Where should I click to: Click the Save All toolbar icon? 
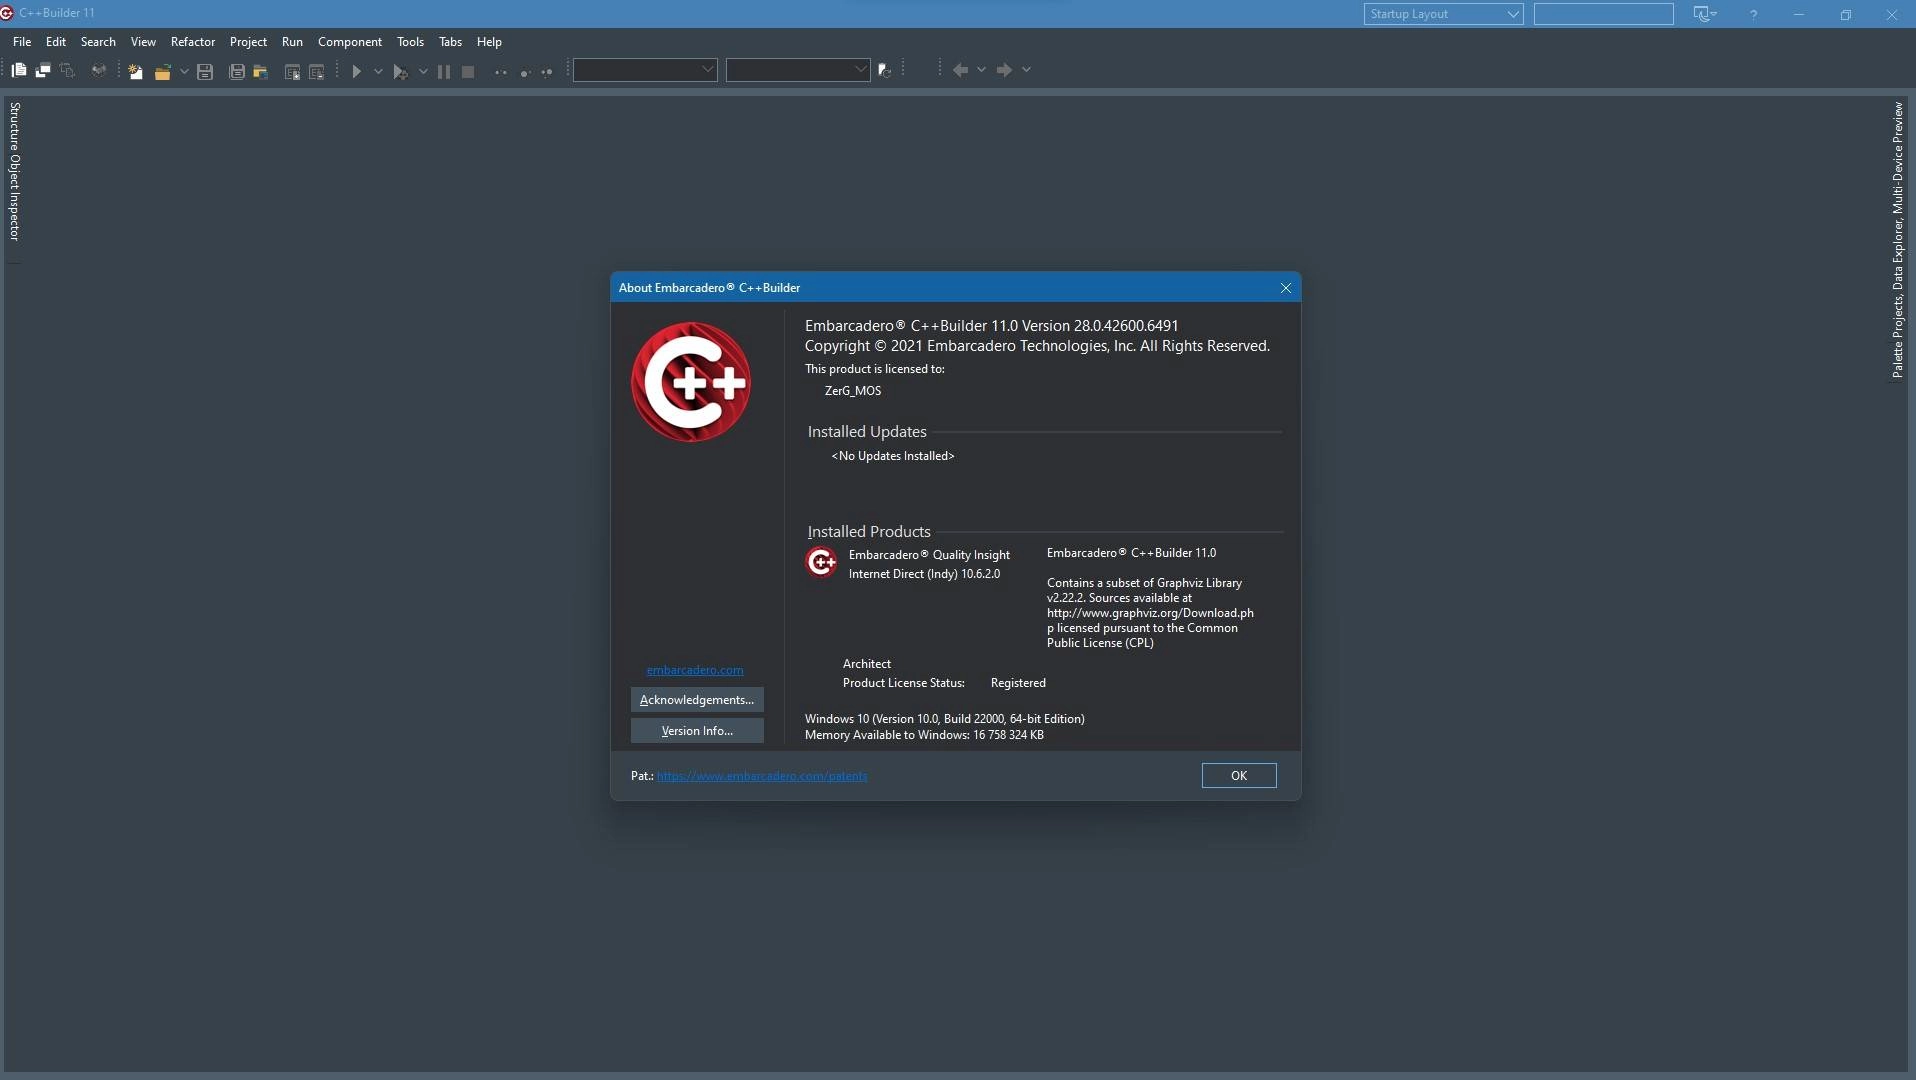coord(237,71)
